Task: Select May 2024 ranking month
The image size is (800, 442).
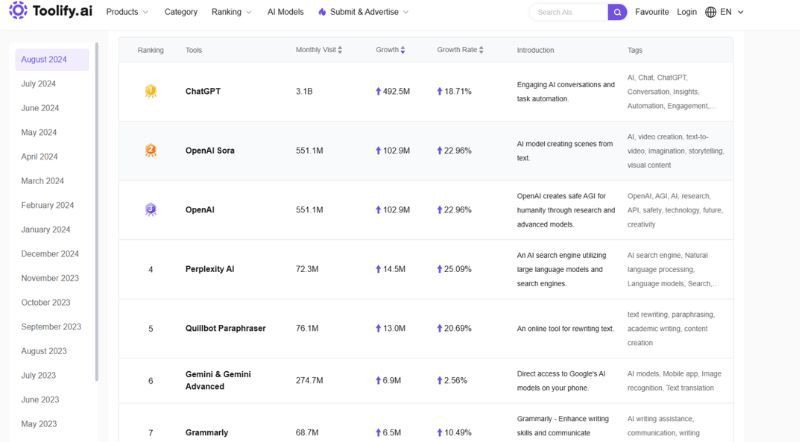Action: pos(39,132)
